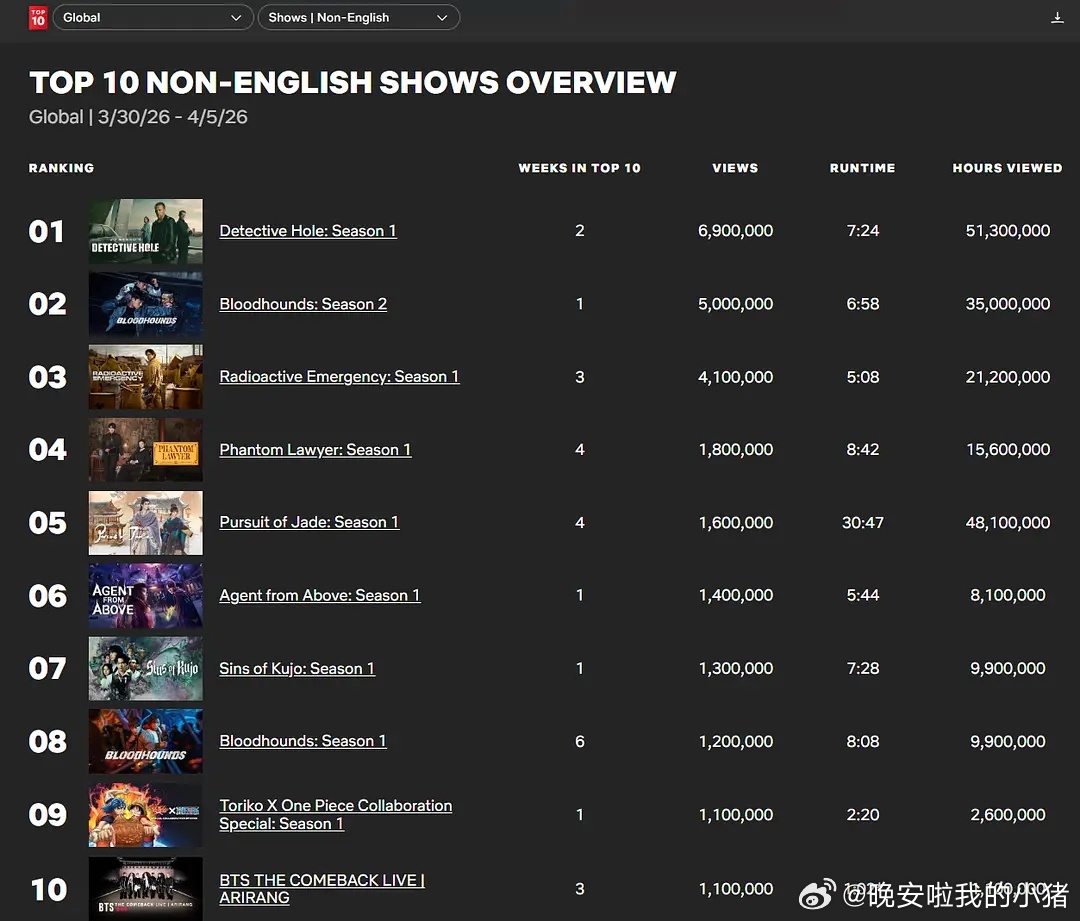This screenshot has height=921, width=1080.
Task: Click the 35,000,000 hours viewed value
Action: click(x=1008, y=304)
